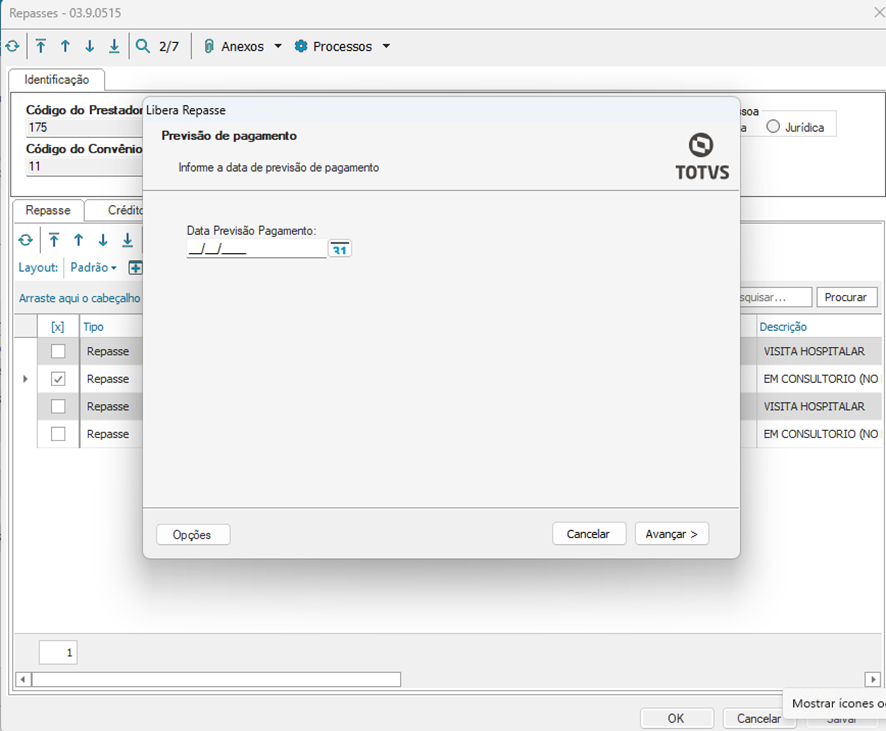Viewport: 886px width, 731px height.
Task: Select the Repasse tab
Action: coord(48,210)
